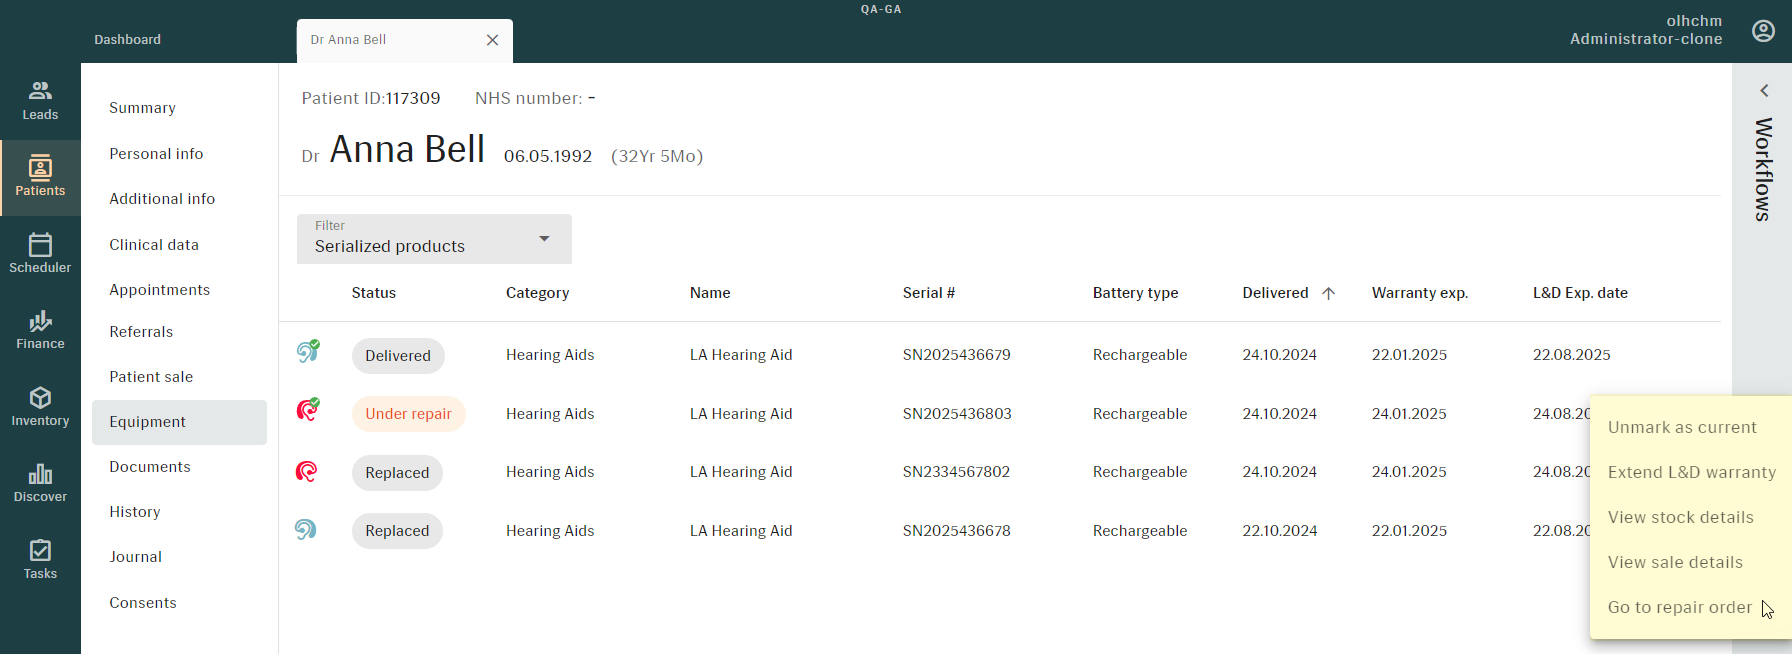Image resolution: width=1792 pixels, height=654 pixels.
Task: Click red hearing aid icon for SN2334567802
Action: 306,471
